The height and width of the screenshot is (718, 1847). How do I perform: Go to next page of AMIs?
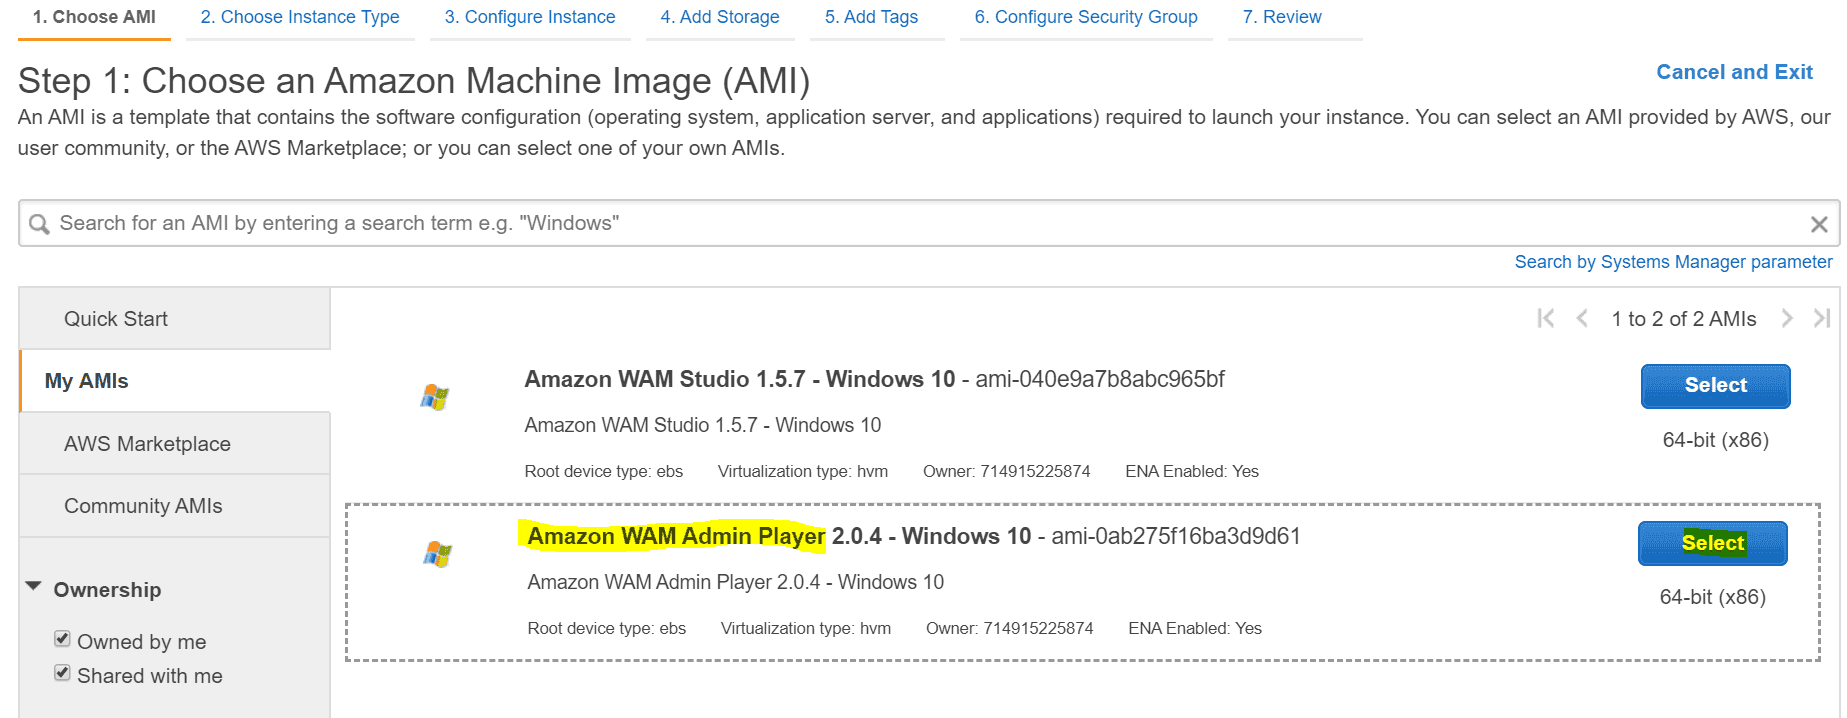coord(1787,319)
